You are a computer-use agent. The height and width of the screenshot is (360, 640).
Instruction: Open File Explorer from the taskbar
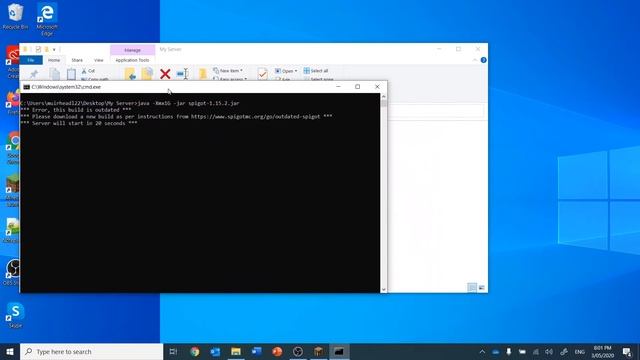point(236,351)
